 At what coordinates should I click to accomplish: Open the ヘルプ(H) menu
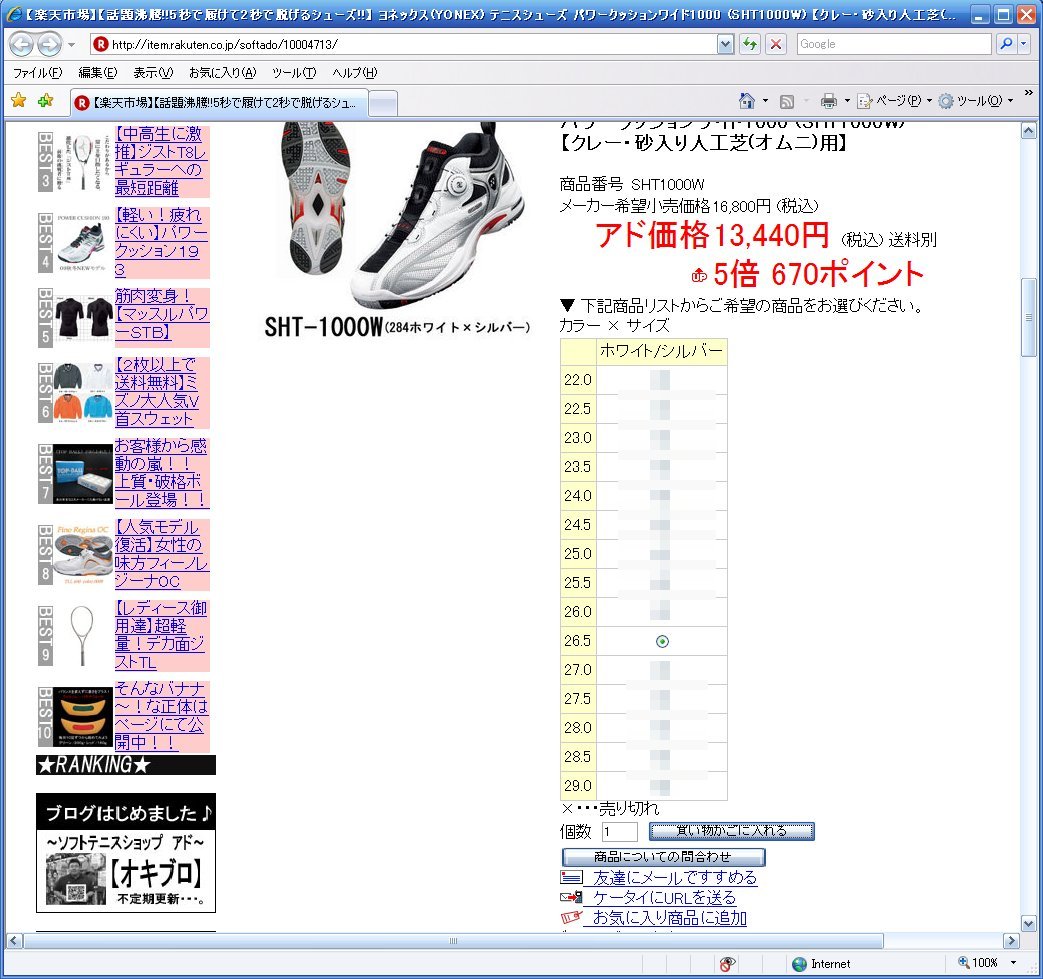click(355, 72)
